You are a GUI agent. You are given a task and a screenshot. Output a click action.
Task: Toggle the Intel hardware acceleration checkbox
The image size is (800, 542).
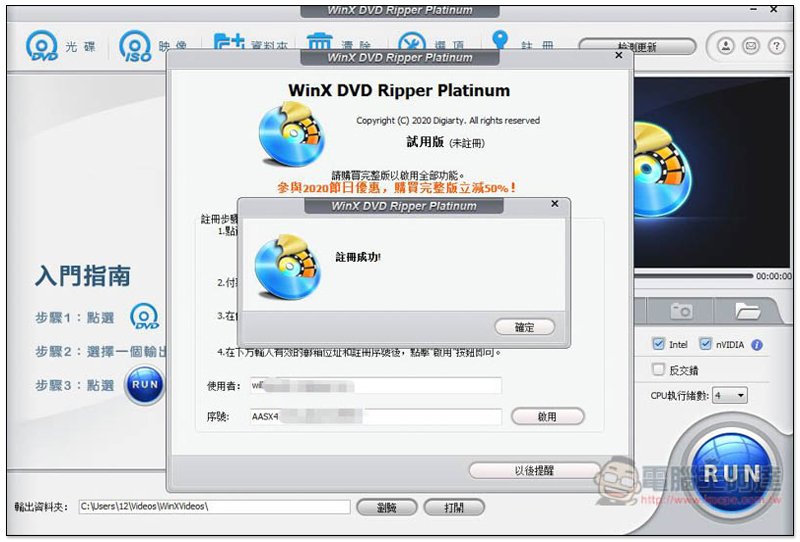point(658,344)
